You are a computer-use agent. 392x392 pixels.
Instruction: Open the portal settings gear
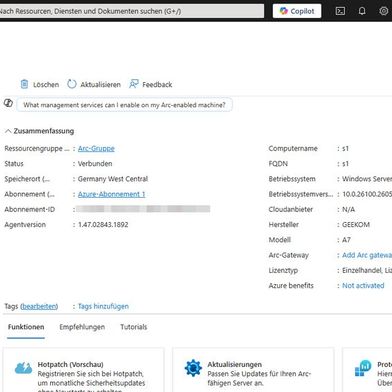tap(384, 11)
